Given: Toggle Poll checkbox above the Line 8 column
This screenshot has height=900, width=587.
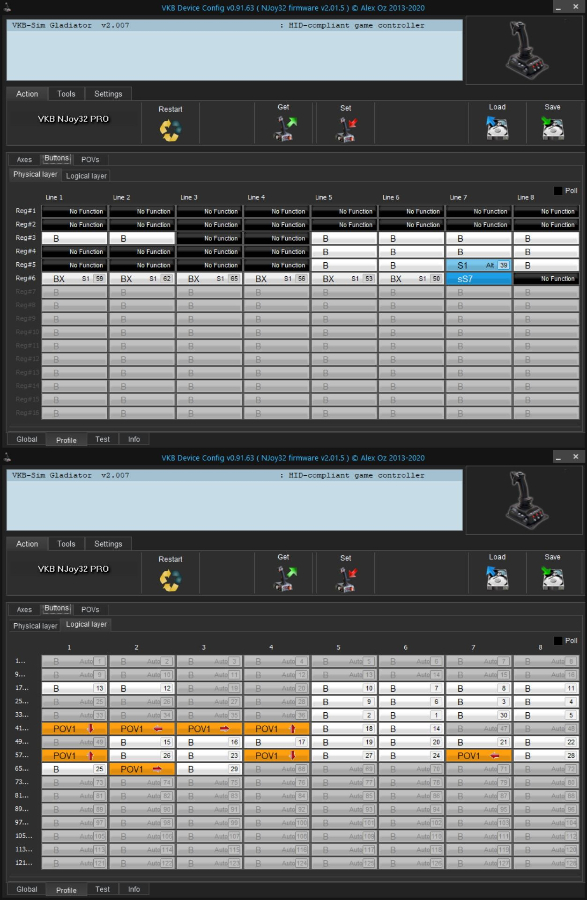Looking at the screenshot, I should point(558,191).
